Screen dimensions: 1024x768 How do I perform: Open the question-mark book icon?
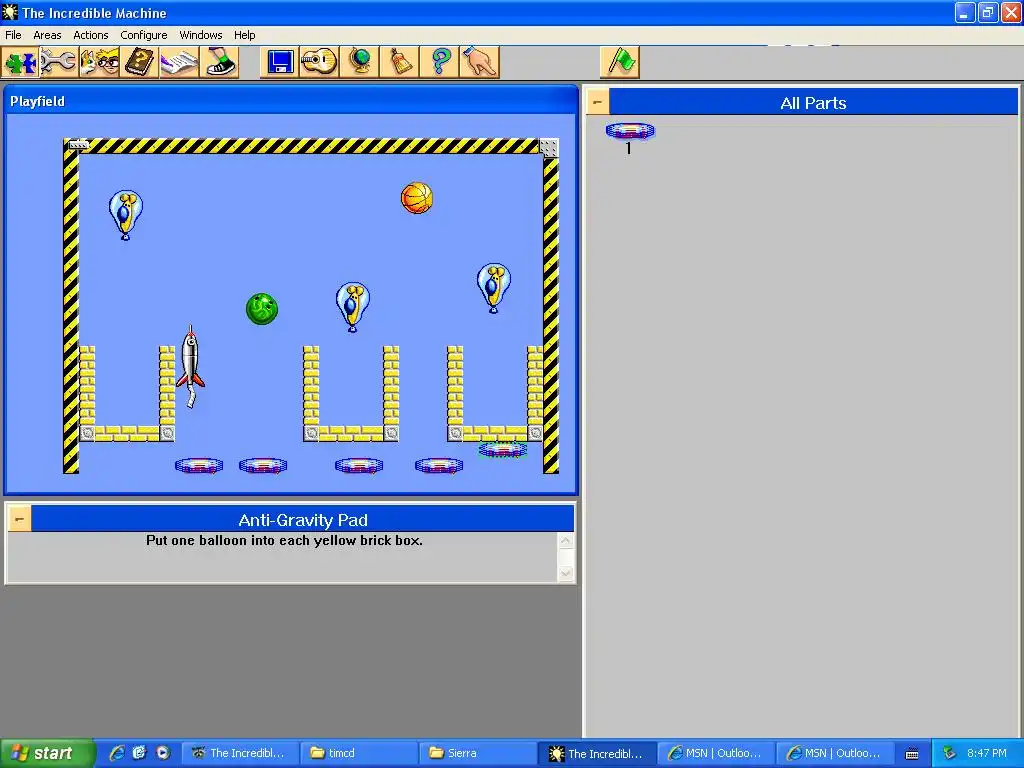[x=139, y=63]
